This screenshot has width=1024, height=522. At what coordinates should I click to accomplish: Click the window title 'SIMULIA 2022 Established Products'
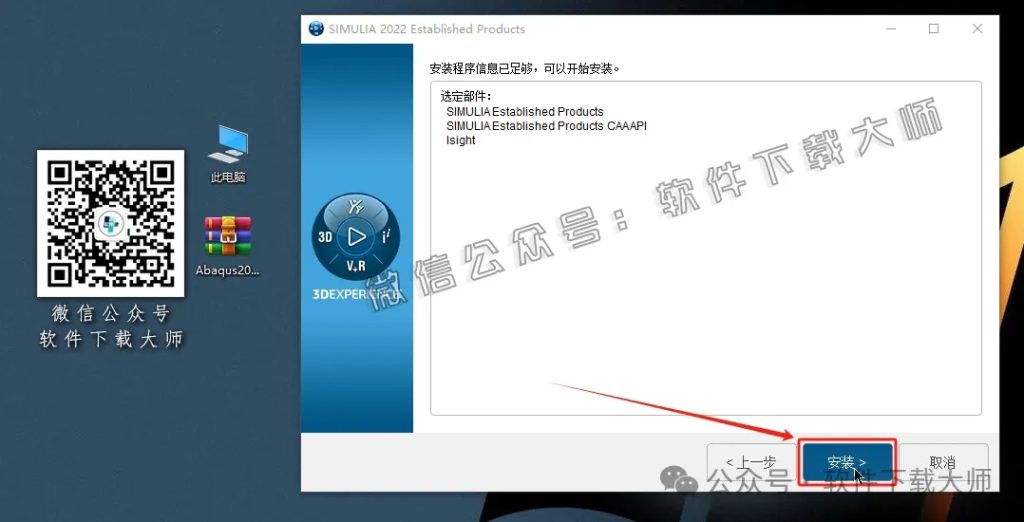click(426, 29)
